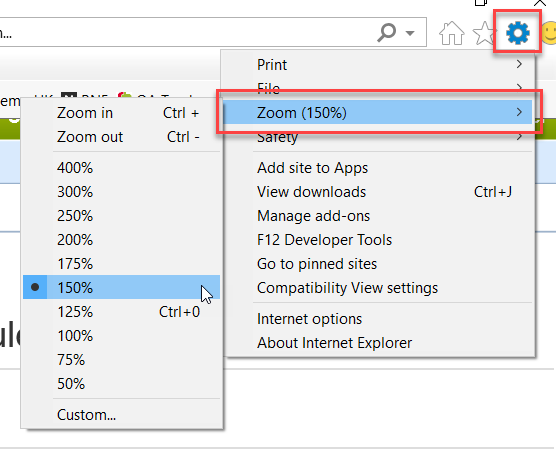The height and width of the screenshot is (451, 556).
Task: Launch F12 Developer Tools
Action: 377,240
